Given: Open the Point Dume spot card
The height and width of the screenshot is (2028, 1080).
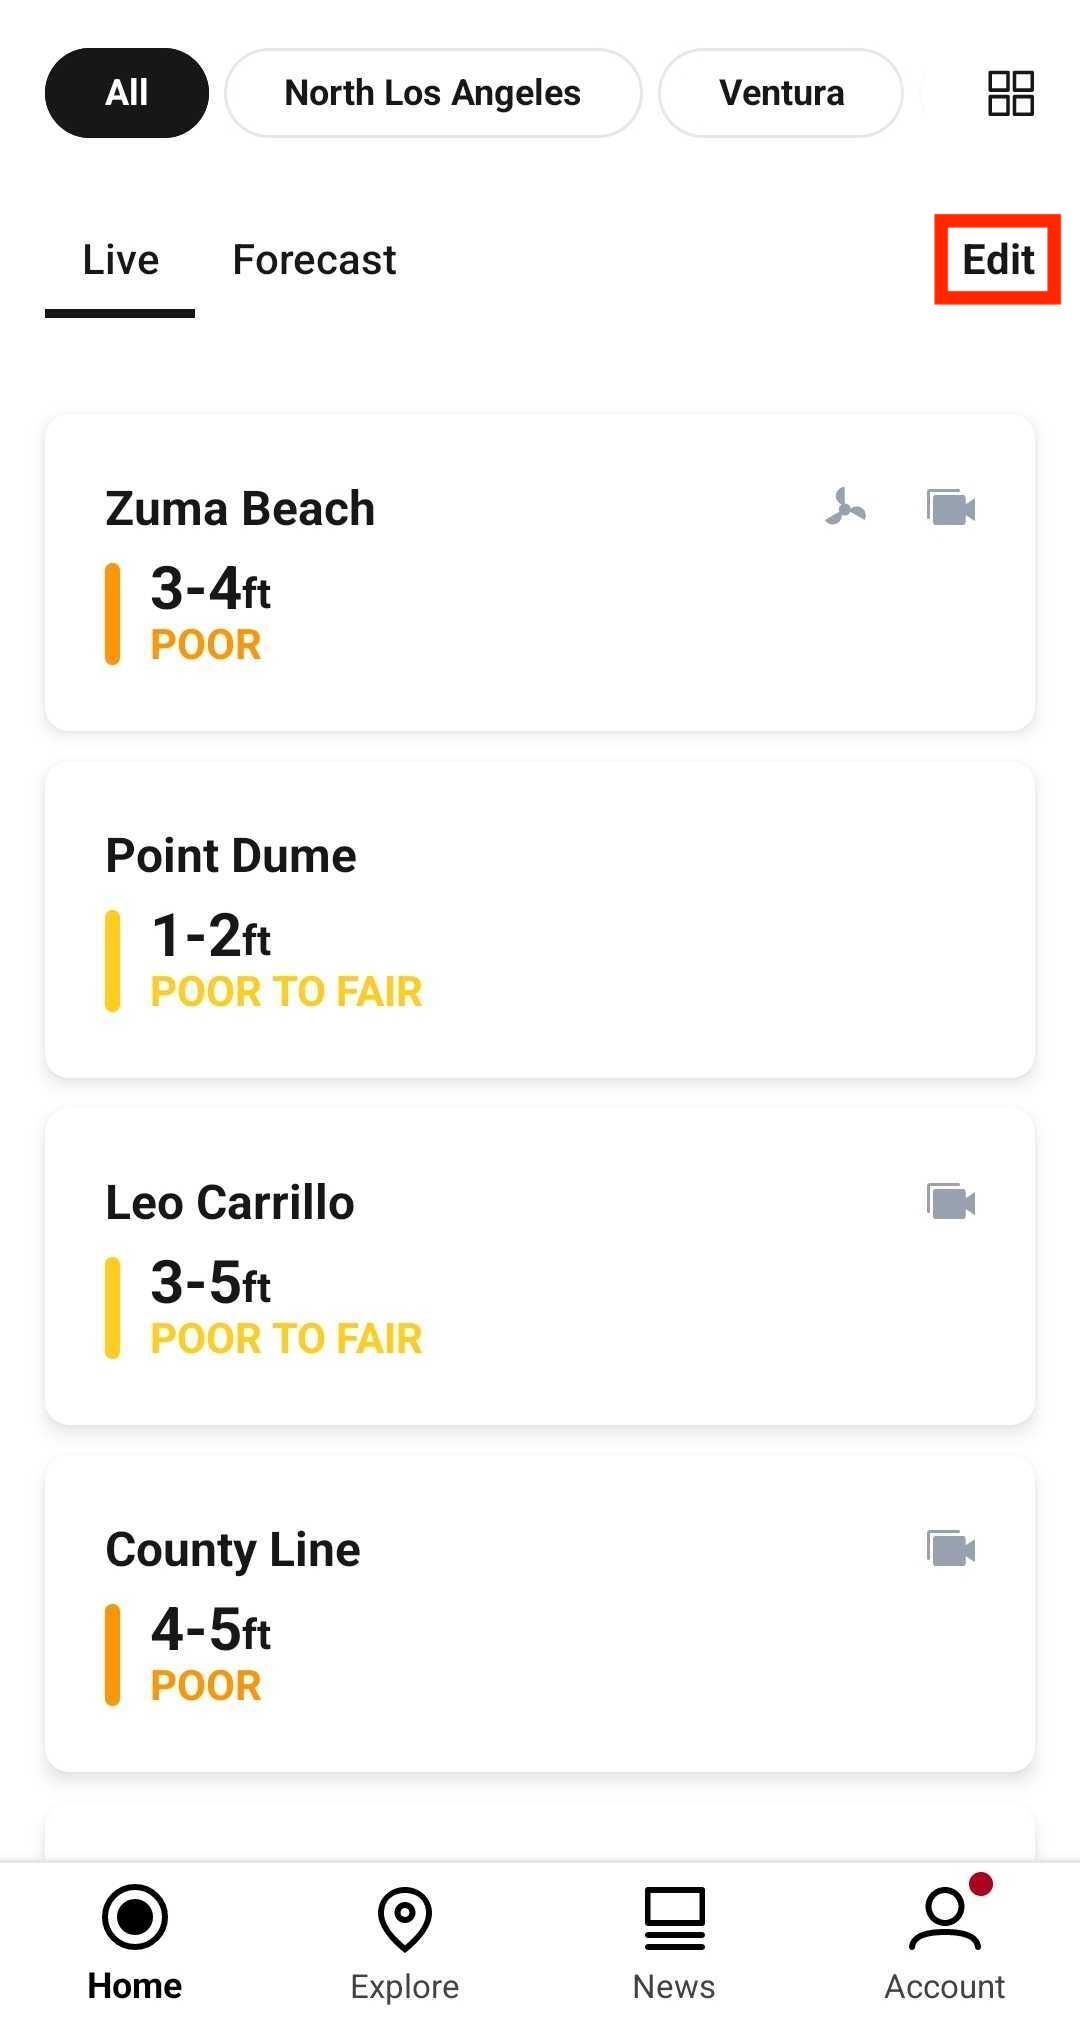Looking at the screenshot, I should pos(540,919).
